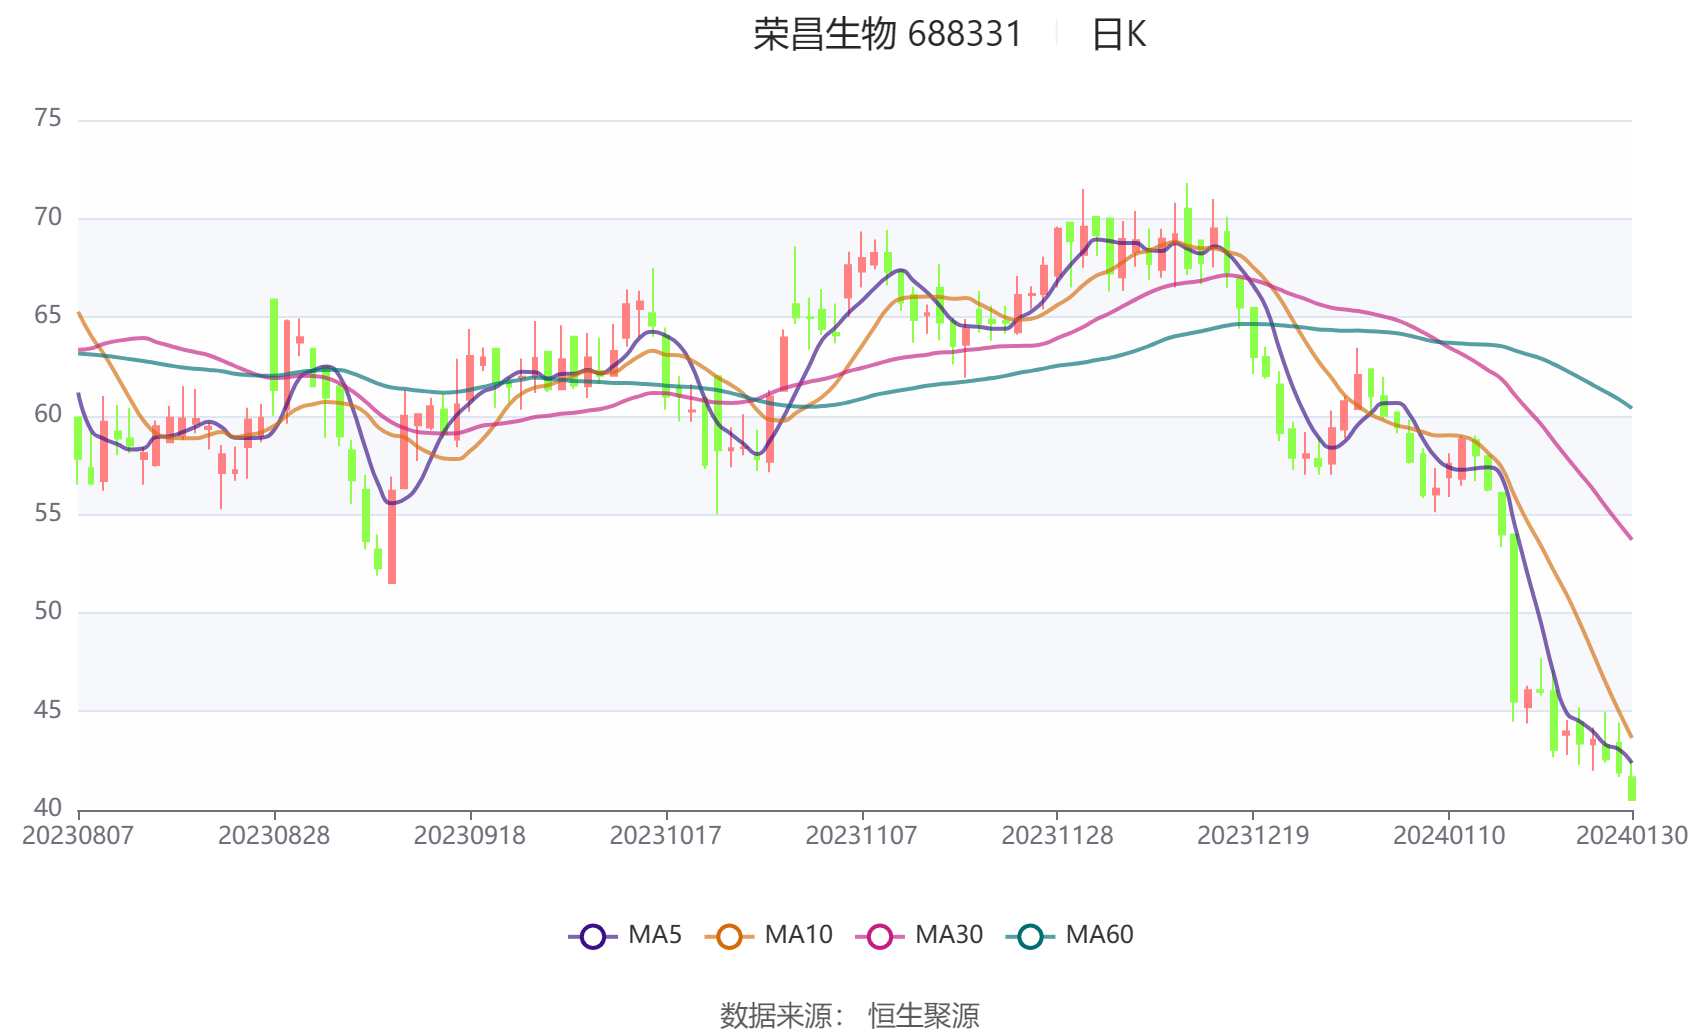Image resolution: width=1700 pixels, height=1034 pixels.
Task: Click the 20240130 date axis label
Action: pos(1632,835)
